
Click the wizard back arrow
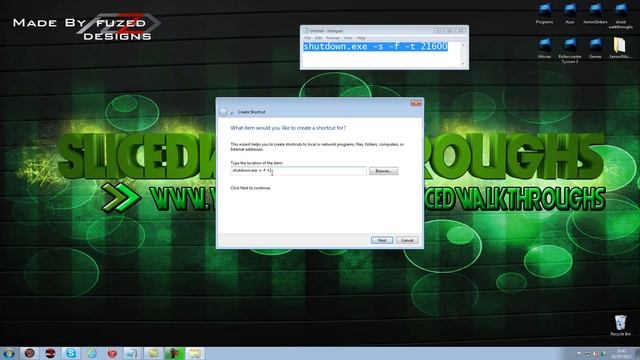click(223, 112)
